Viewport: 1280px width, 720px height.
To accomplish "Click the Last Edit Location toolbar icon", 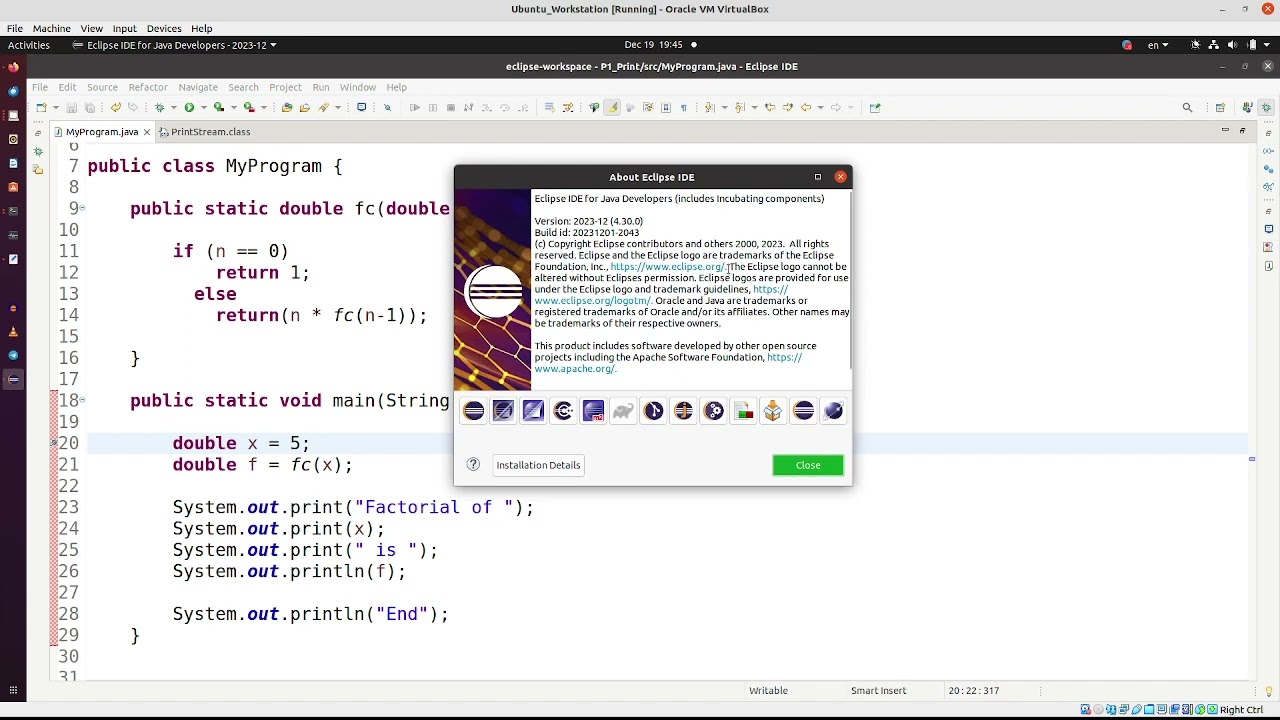I will (x=770, y=107).
